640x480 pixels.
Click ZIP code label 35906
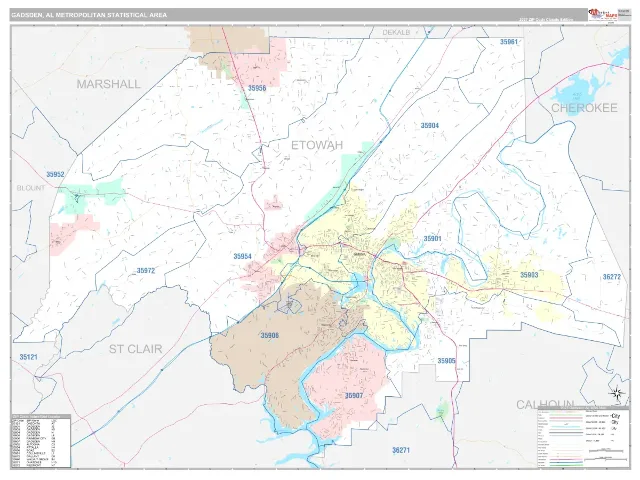click(269, 336)
